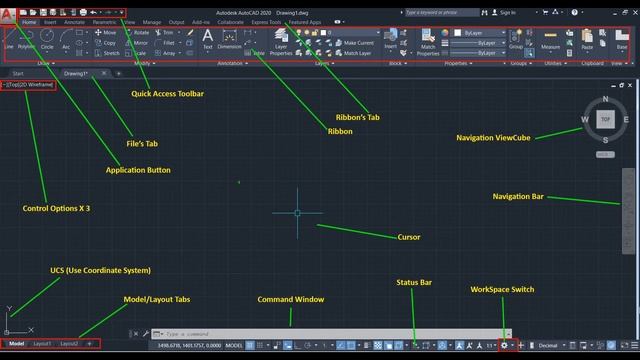640x360 pixels.
Task: Click the Workspace Switching gear icon
Action: tap(504, 345)
